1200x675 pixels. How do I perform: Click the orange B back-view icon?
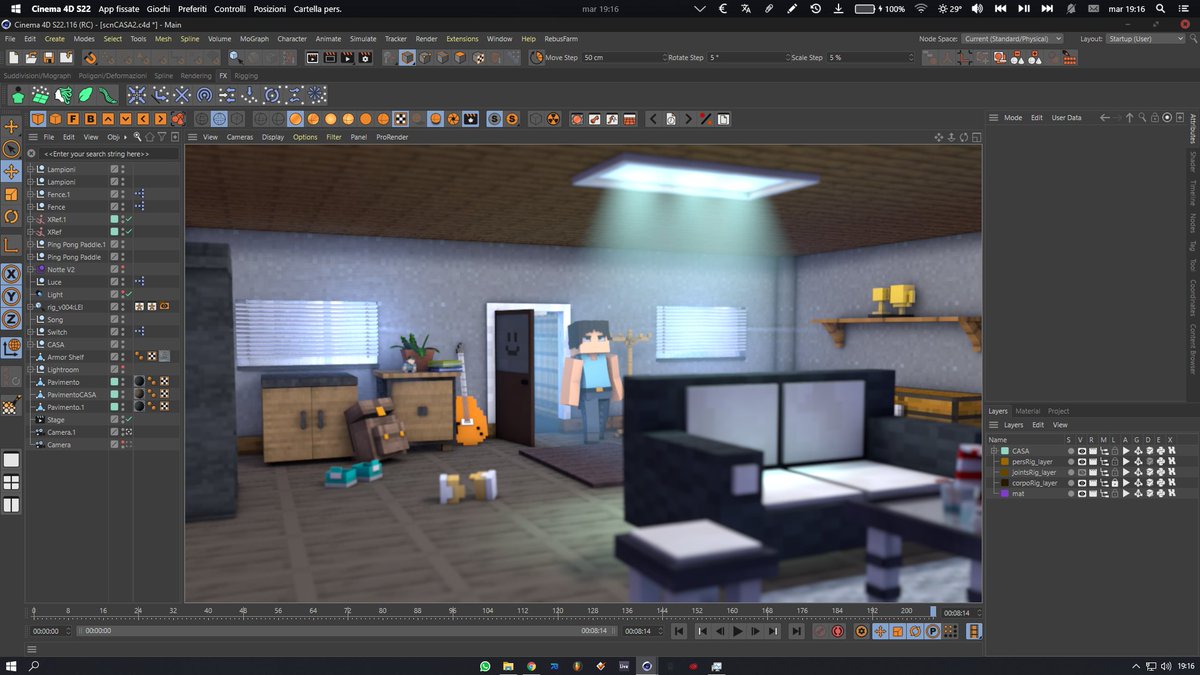(x=91, y=119)
